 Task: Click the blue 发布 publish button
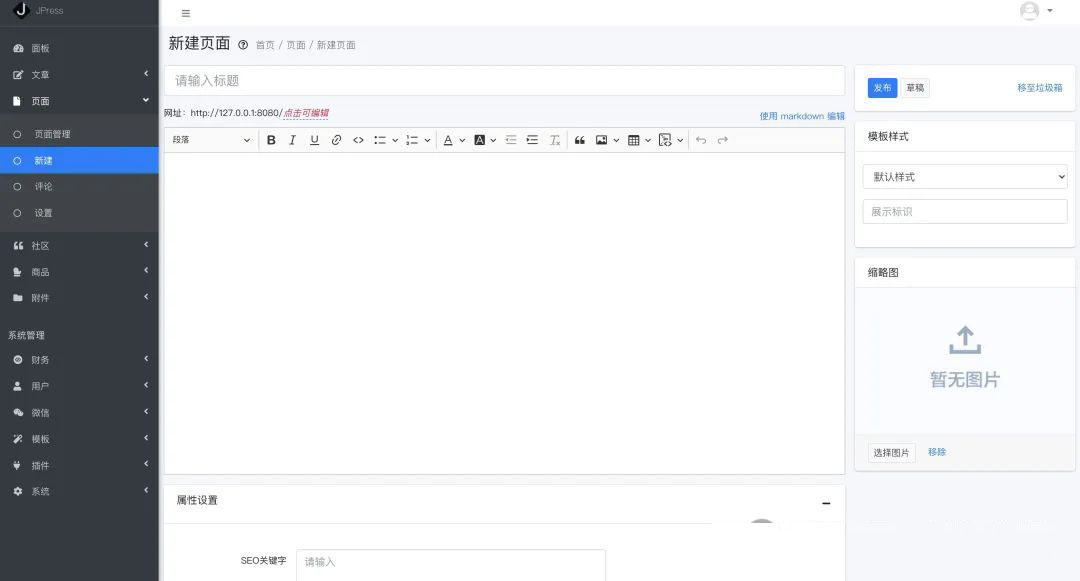882,88
